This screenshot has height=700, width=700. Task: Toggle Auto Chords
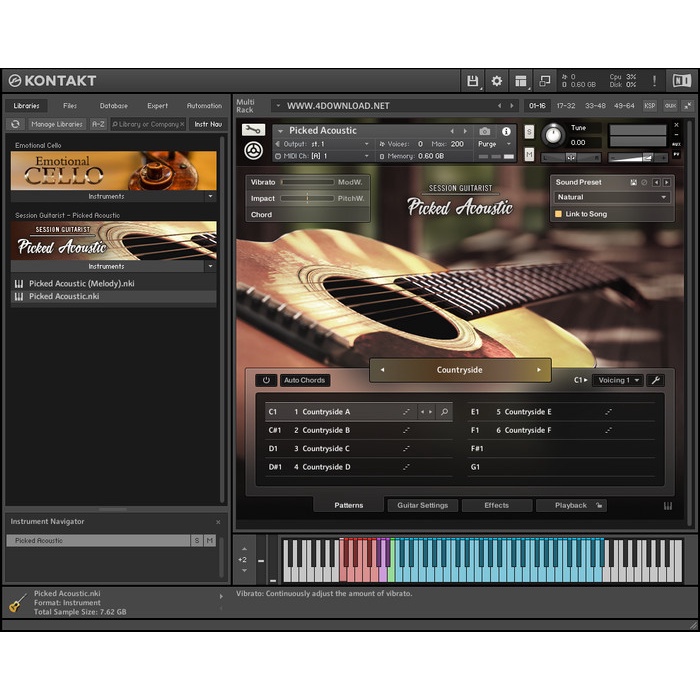tap(304, 380)
